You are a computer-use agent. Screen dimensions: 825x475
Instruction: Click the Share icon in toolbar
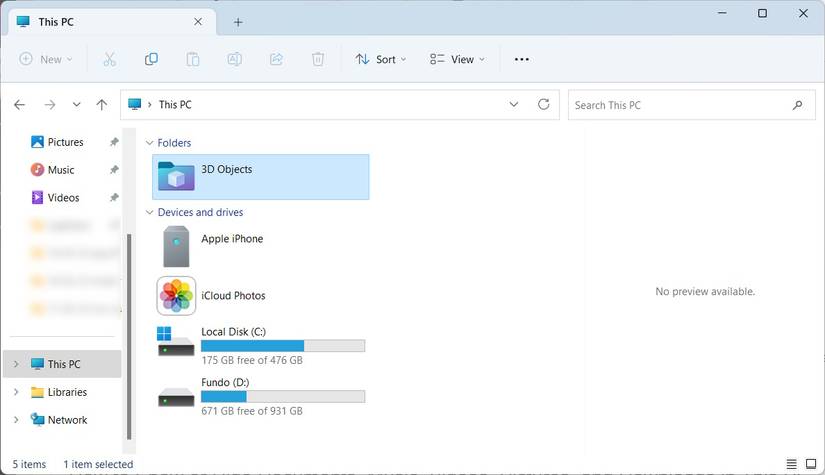[x=276, y=59]
